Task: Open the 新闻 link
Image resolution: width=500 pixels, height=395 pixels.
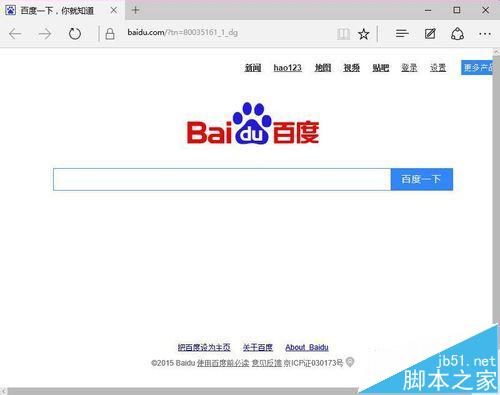Action: (253, 68)
